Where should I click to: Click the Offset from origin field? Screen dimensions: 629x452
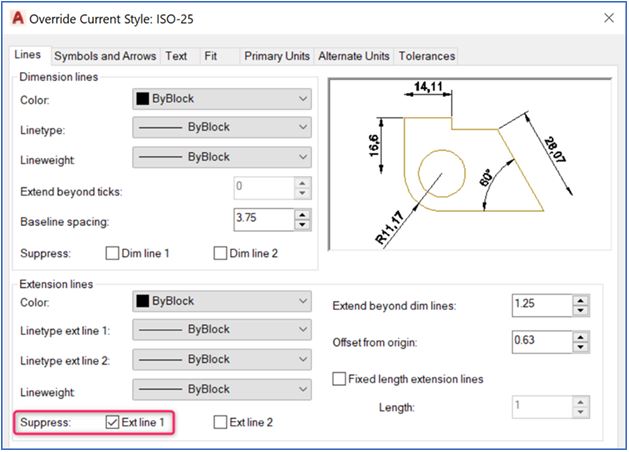coord(542,342)
